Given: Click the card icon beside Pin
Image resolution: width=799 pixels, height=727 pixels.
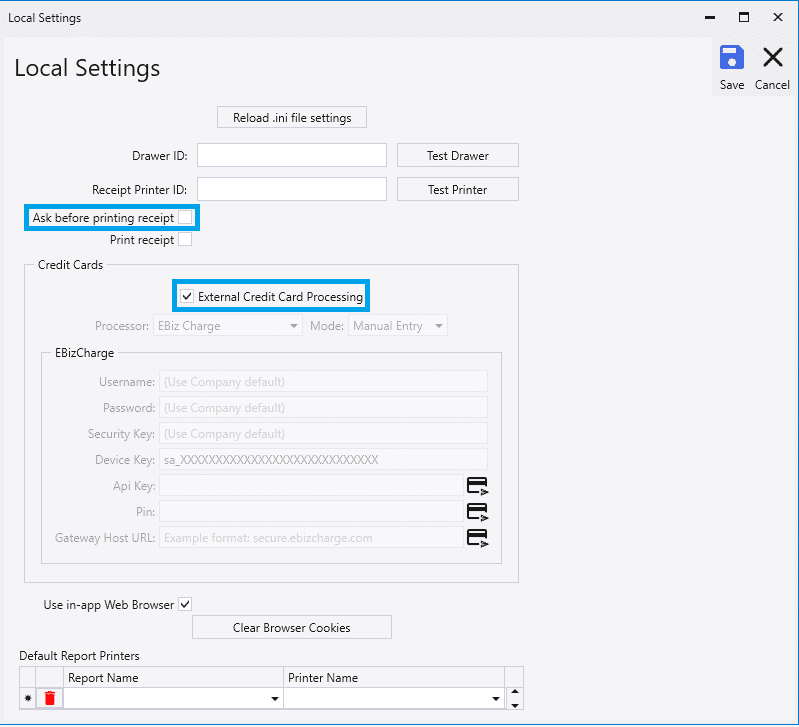Looking at the screenshot, I should point(477,511).
